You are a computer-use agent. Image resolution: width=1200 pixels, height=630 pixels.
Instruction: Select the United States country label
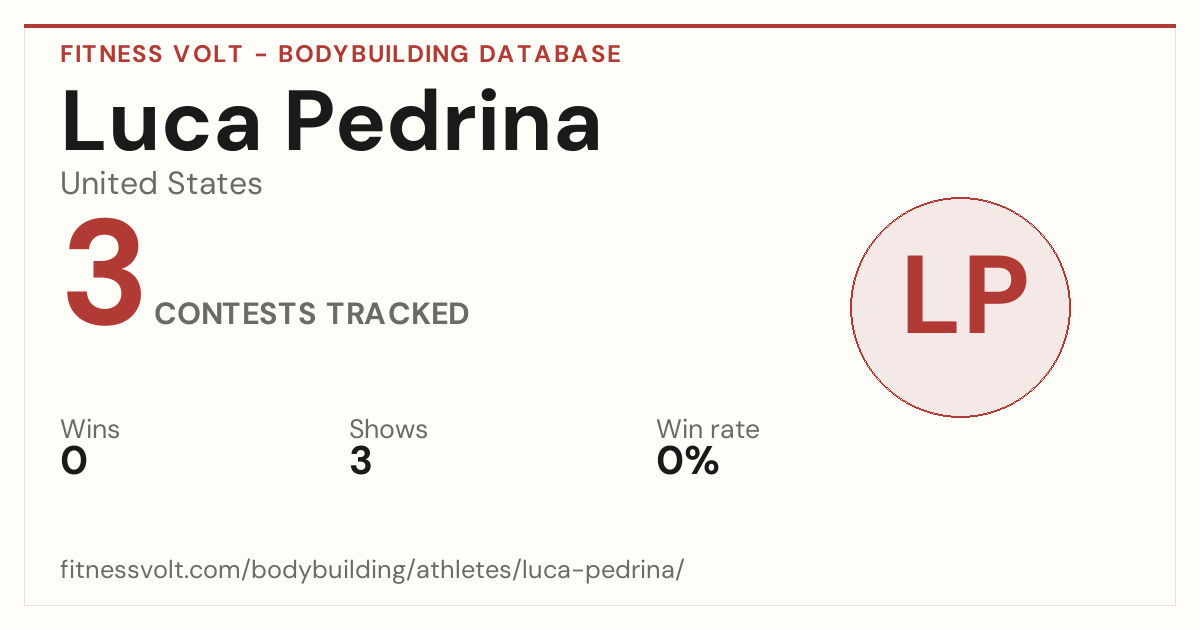(x=161, y=184)
